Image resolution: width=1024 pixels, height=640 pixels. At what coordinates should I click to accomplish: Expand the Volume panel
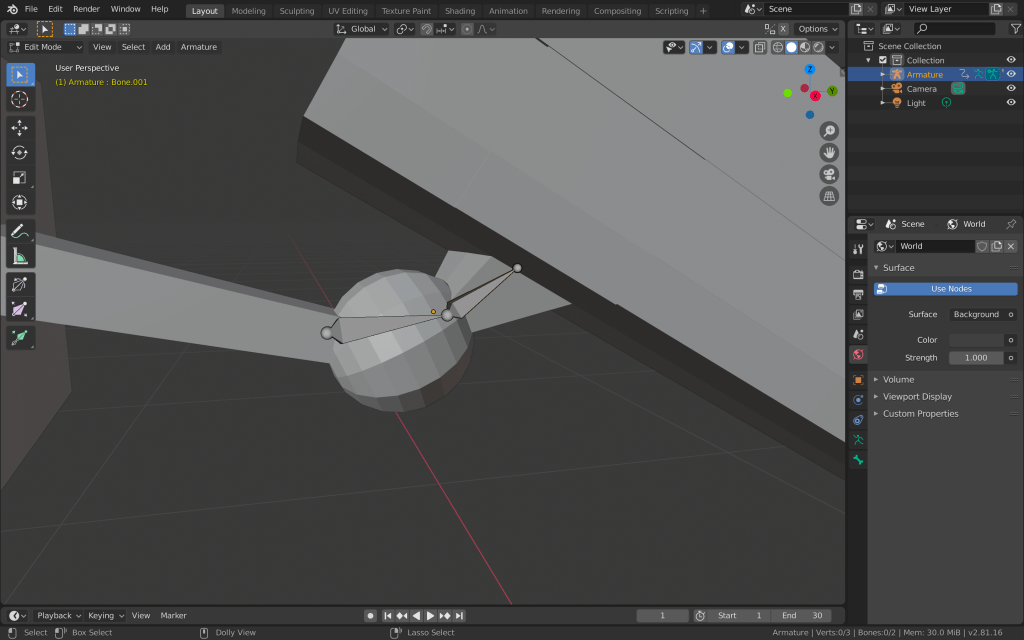click(898, 379)
